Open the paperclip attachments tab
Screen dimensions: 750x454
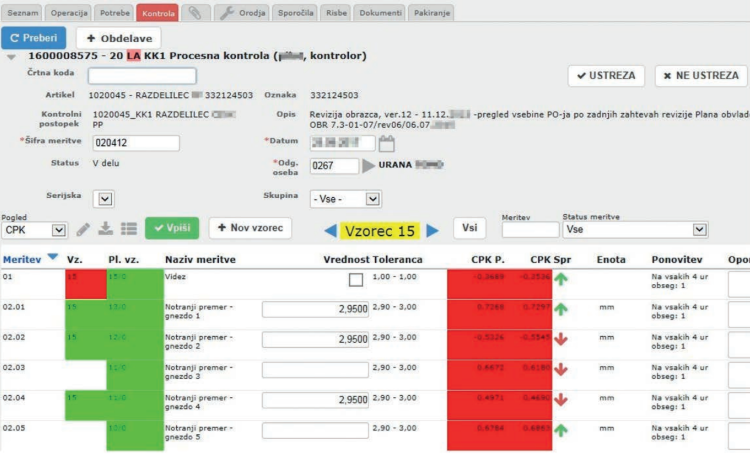[x=195, y=12]
